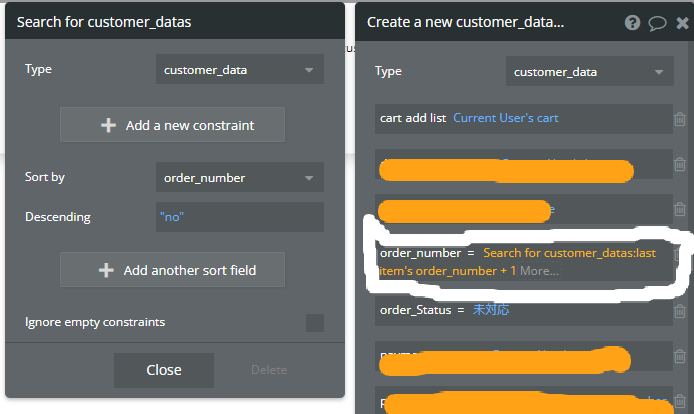Open the Type dropdown in Search panel
The width and height of the screenshot is (694, 414).
[240, 70]
